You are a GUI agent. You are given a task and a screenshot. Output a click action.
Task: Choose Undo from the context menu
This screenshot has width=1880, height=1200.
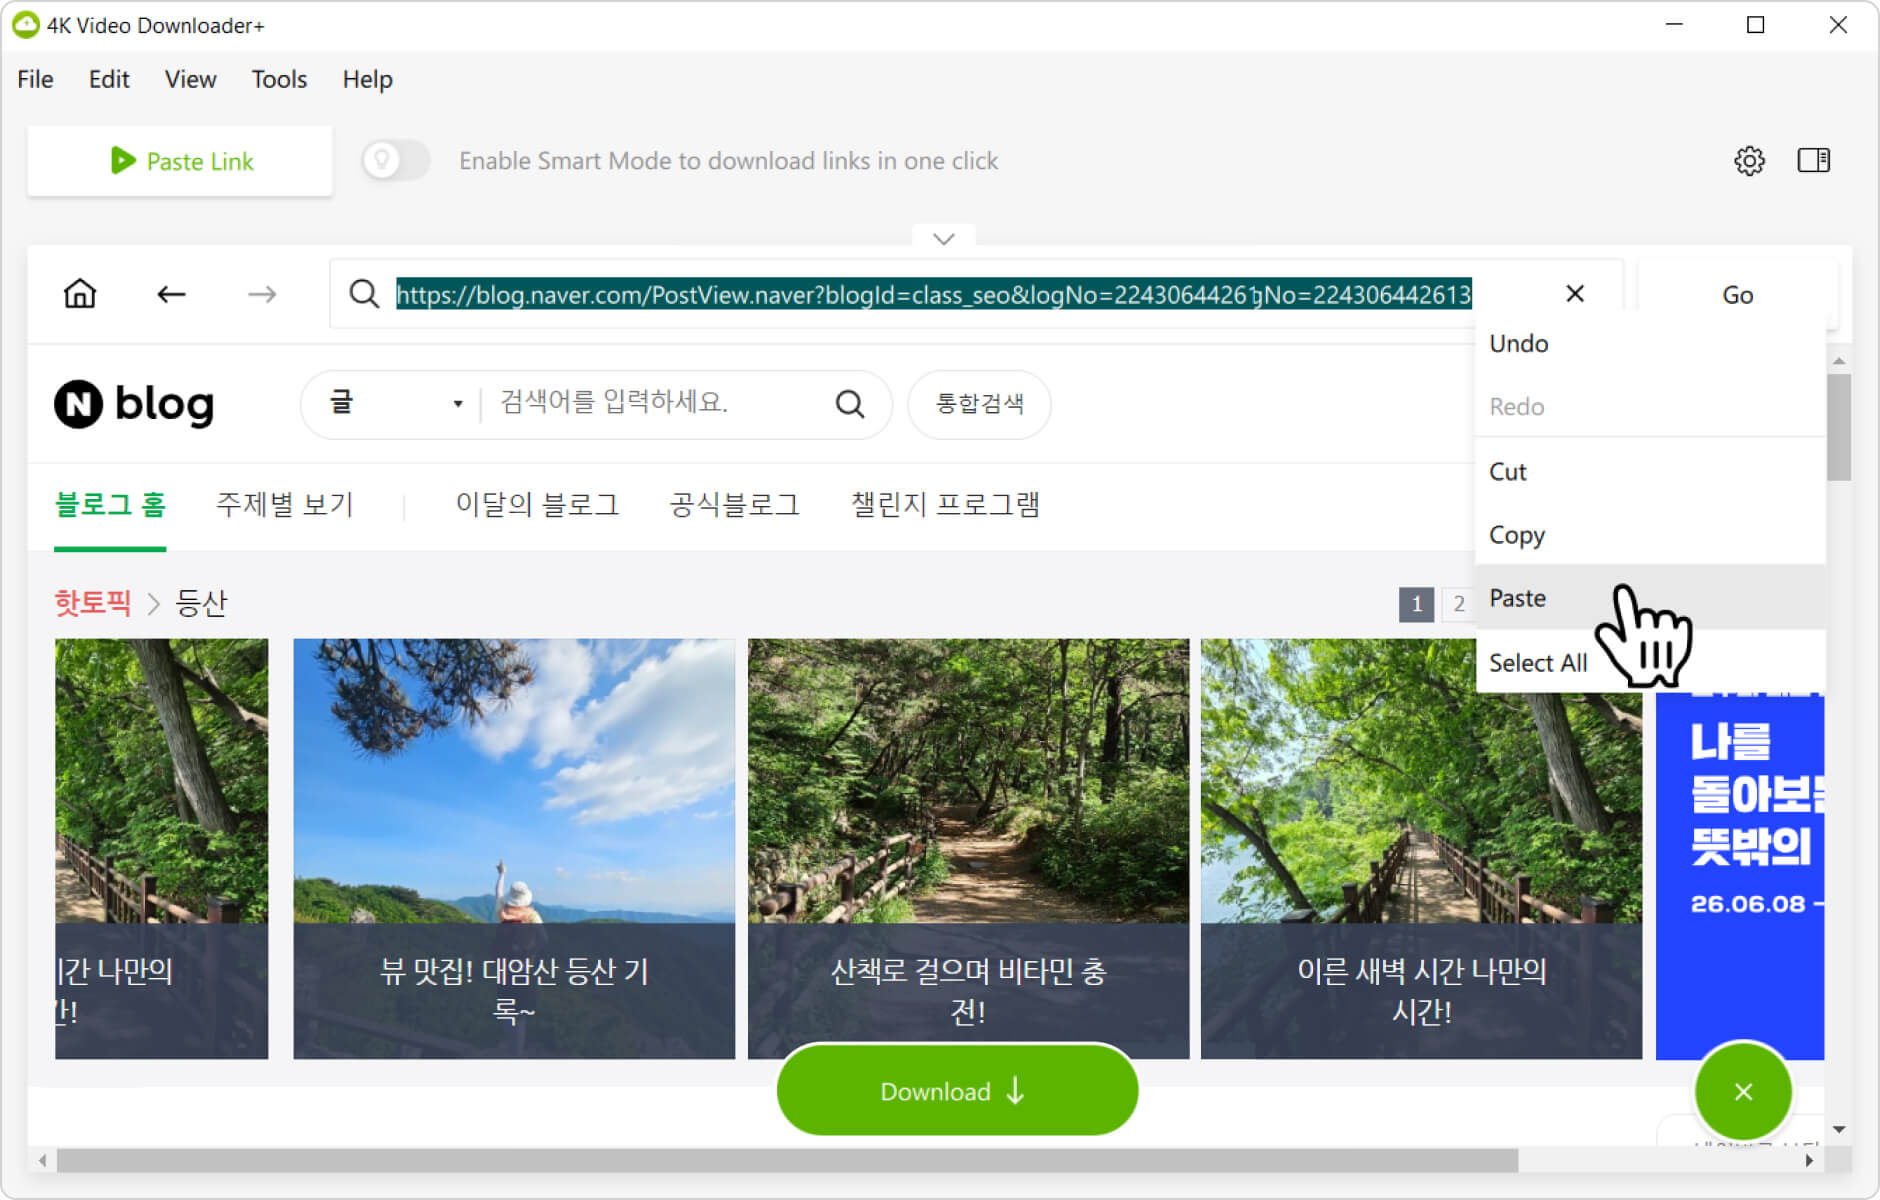pos(1650,343)
